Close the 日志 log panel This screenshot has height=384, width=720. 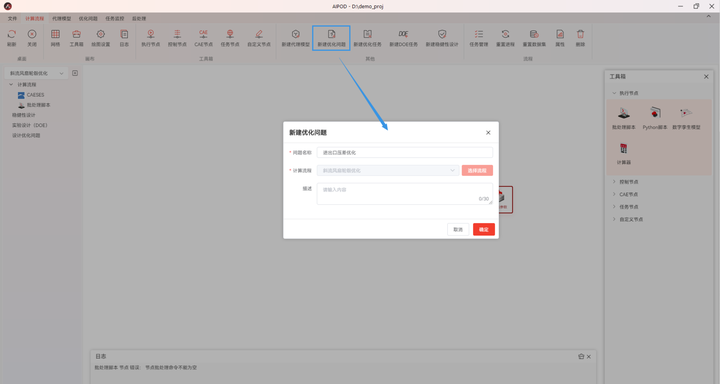(589, 356)
